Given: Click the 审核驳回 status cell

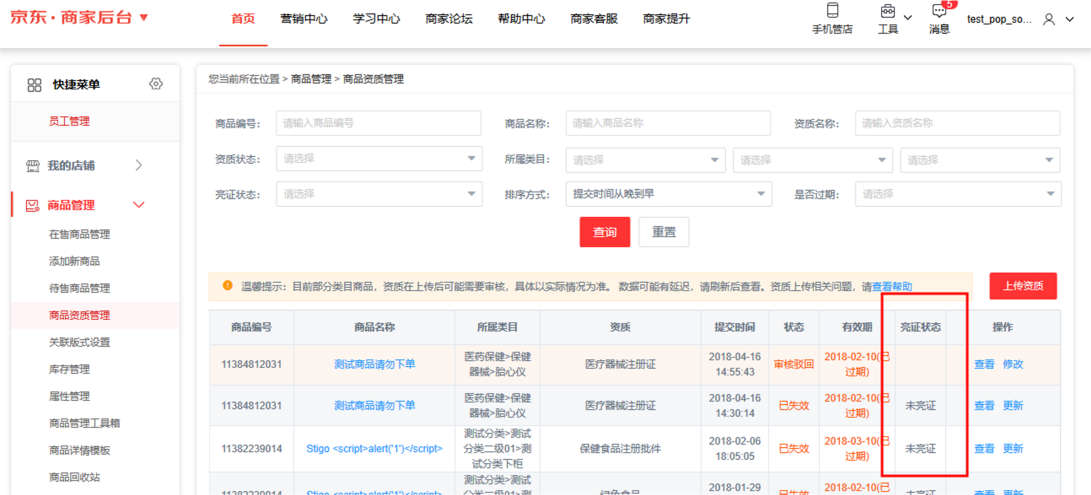Looking at the screenshot, I should coord(793,364).
